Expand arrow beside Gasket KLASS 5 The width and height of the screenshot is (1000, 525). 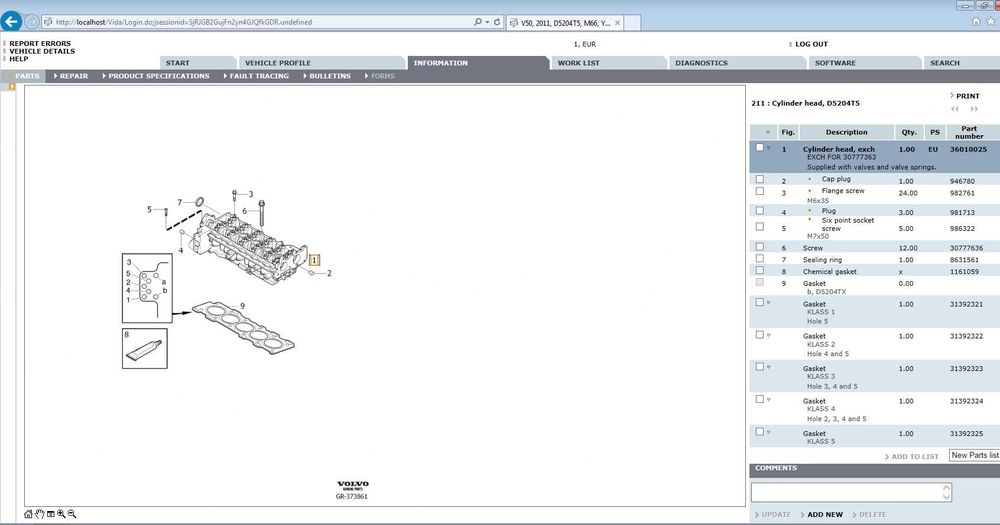768,433
